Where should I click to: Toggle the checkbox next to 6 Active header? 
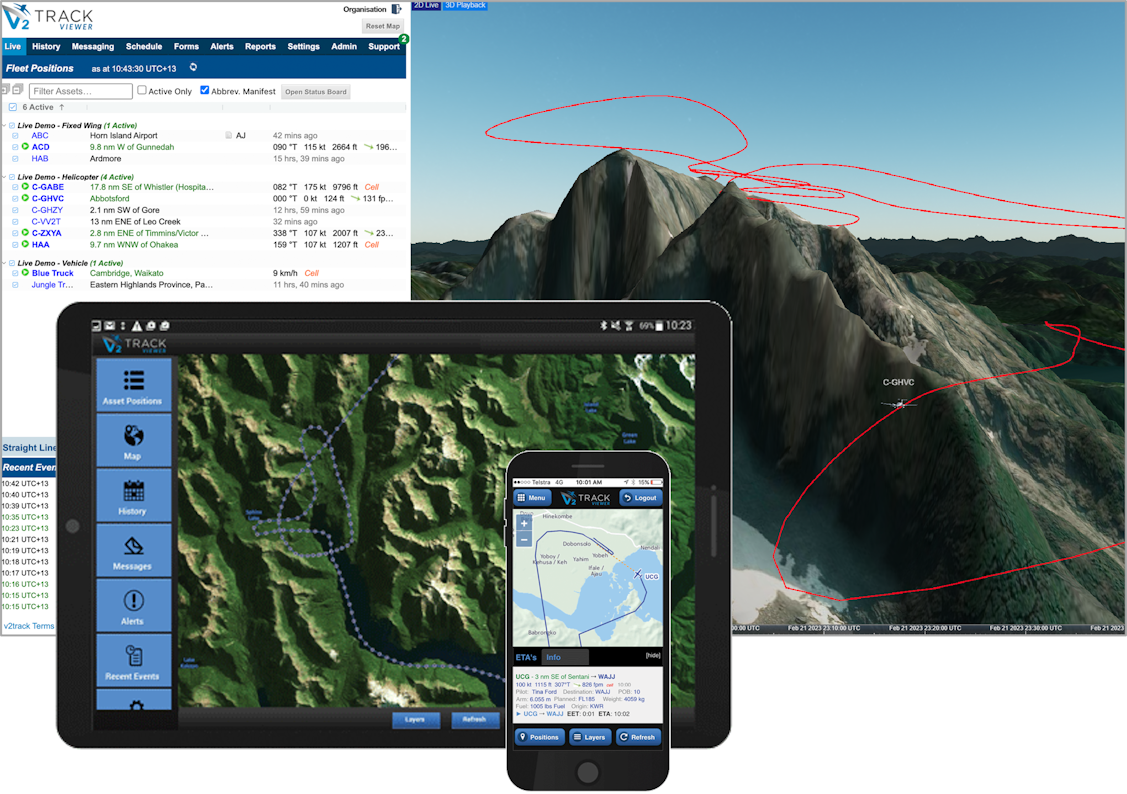(12, 107)
